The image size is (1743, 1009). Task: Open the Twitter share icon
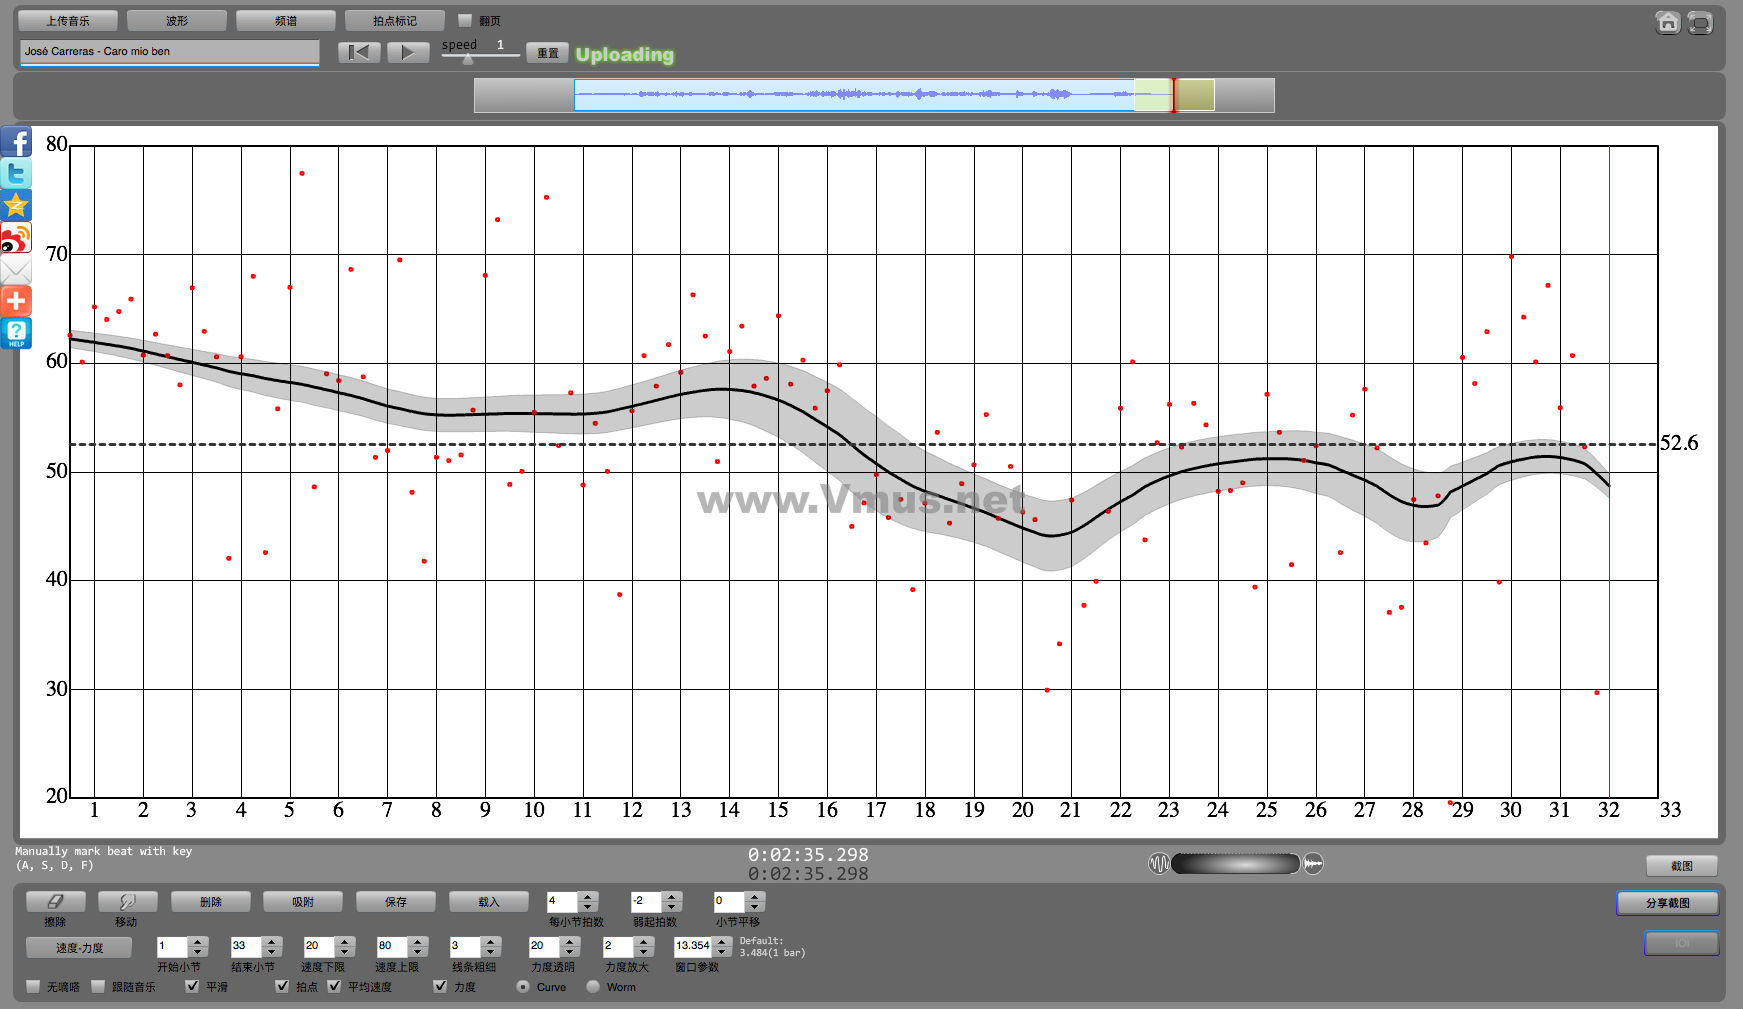(16, 173)
